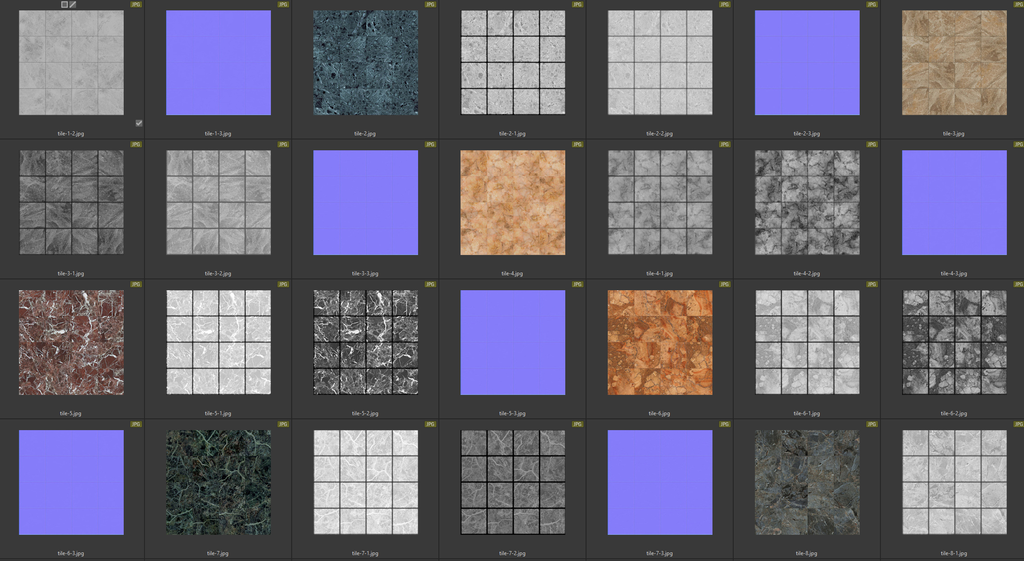This screenshot has height=561, width=1024.
Task: Click the JPG badge on tile-6.jpg
Action: [x=724, y=285]
